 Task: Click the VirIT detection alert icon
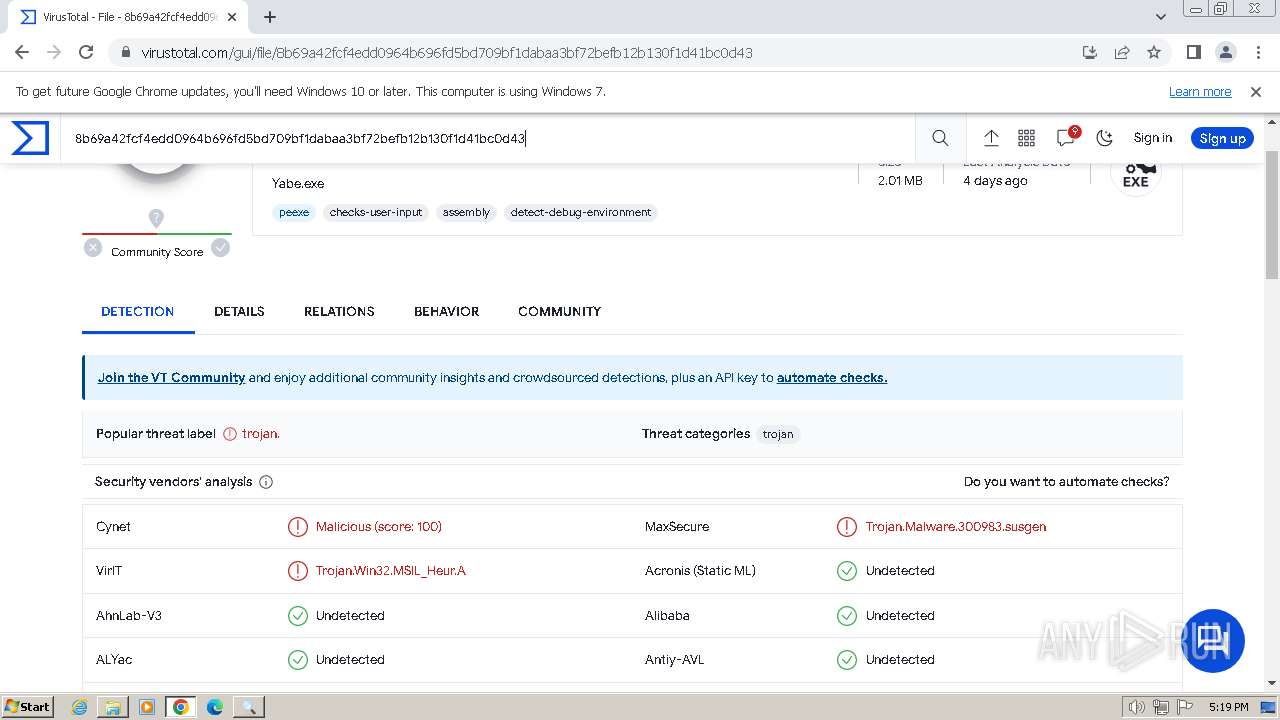(x=298, y=571)
